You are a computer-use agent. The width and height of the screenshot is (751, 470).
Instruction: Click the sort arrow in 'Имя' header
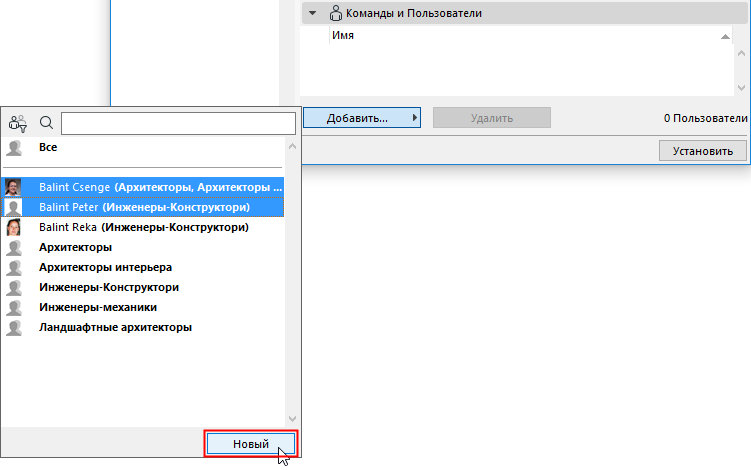point(725,36)
